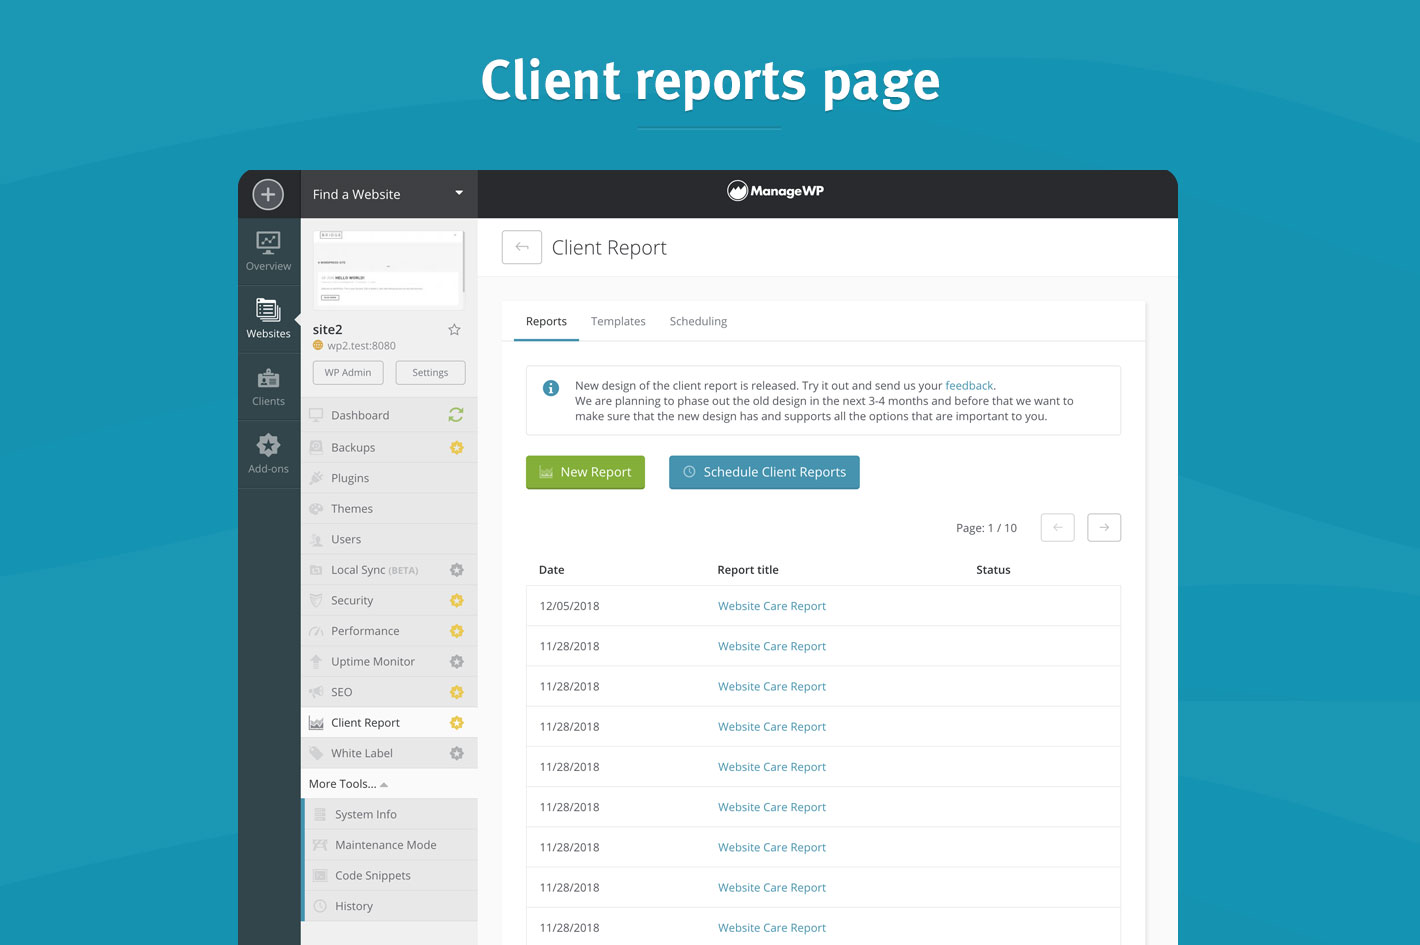Open the Add-ons section icon

[268, 454]
